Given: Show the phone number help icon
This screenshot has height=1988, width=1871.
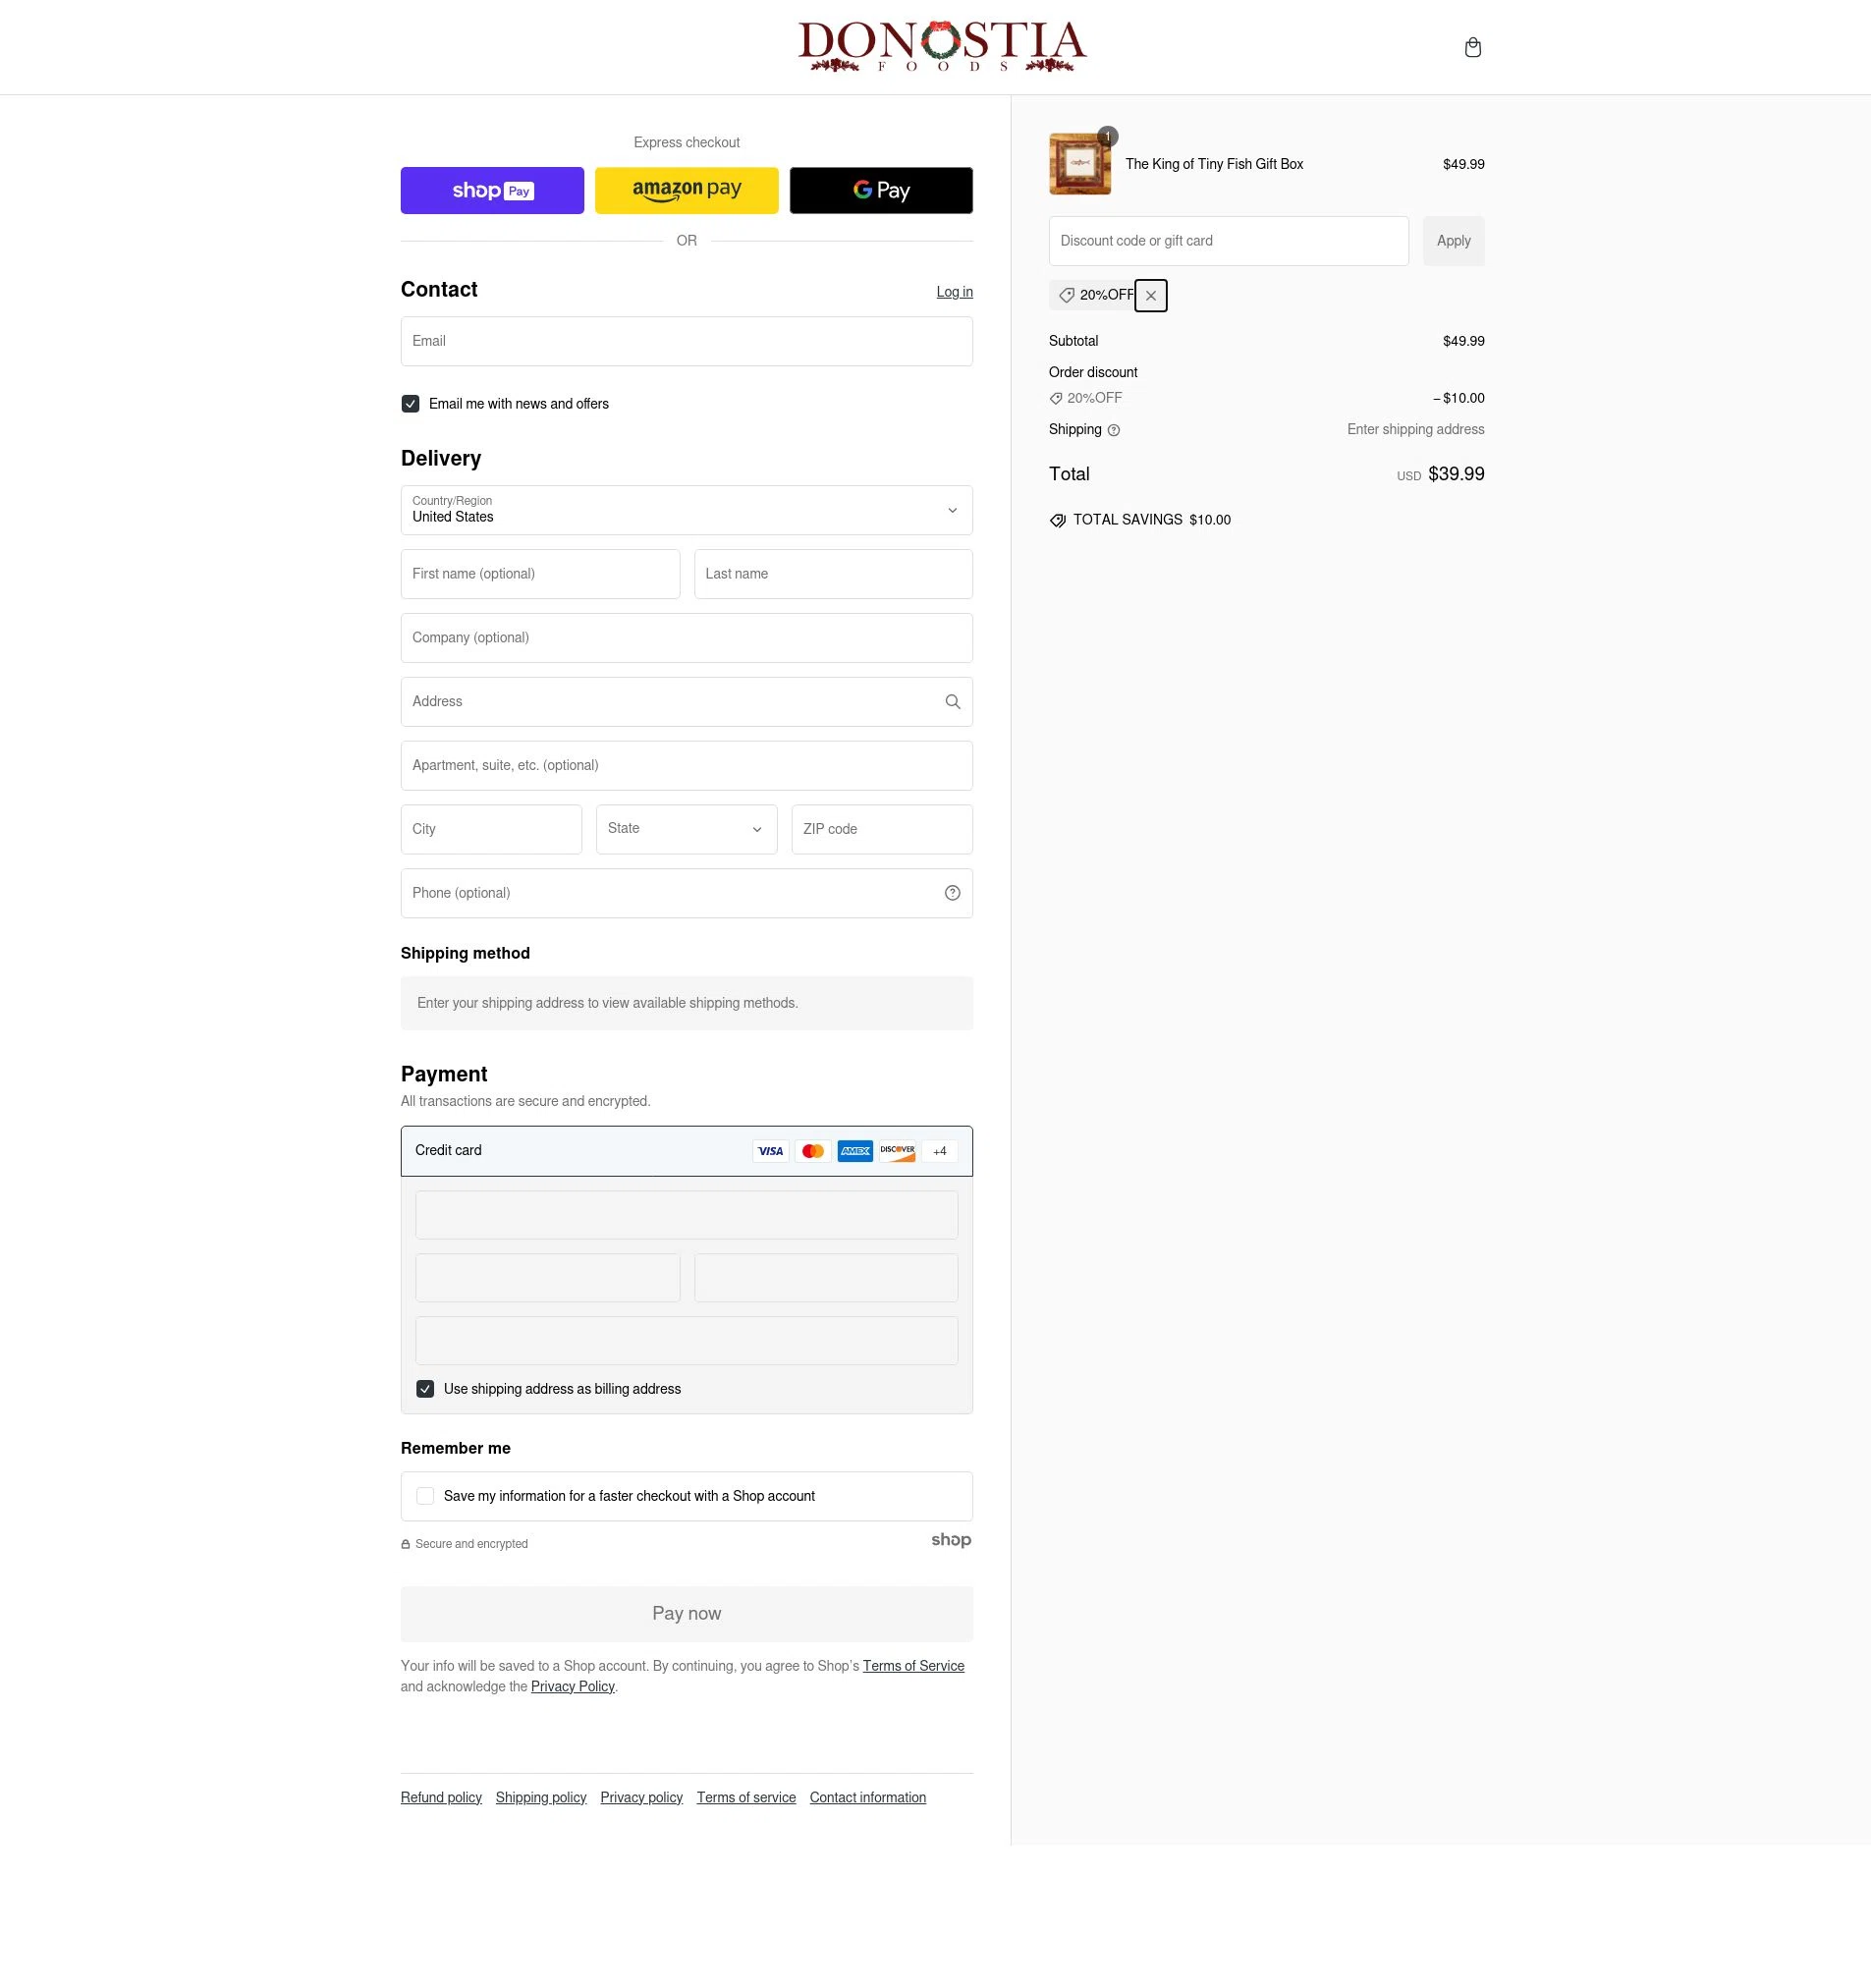Looking at the screenshot, I should point(952,893).
